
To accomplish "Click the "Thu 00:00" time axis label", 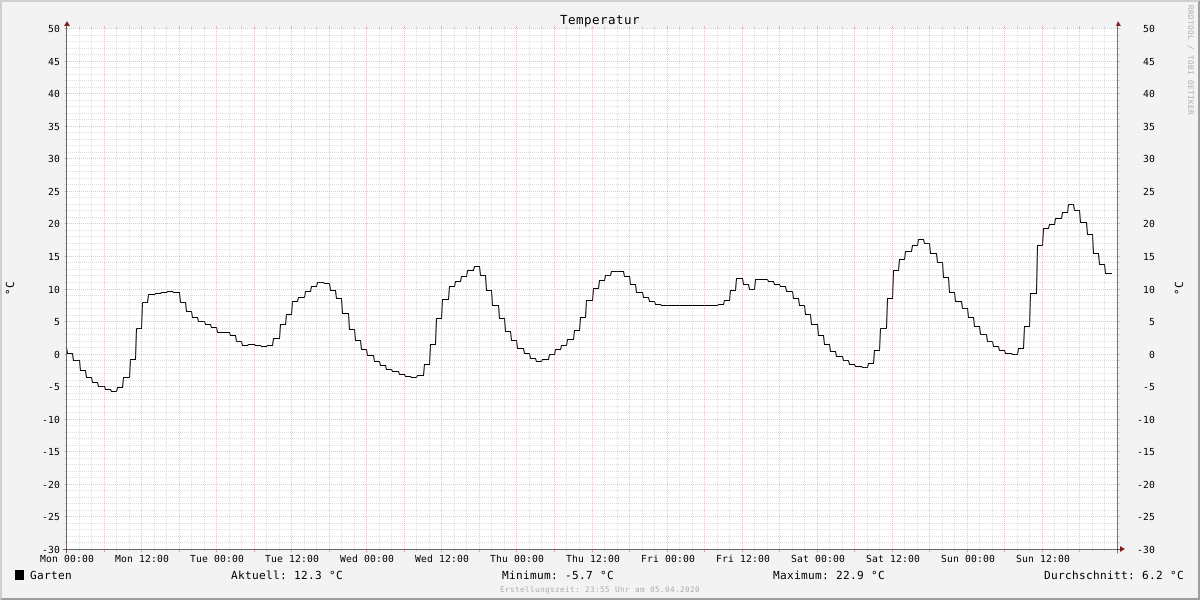I will pos(517,559).
